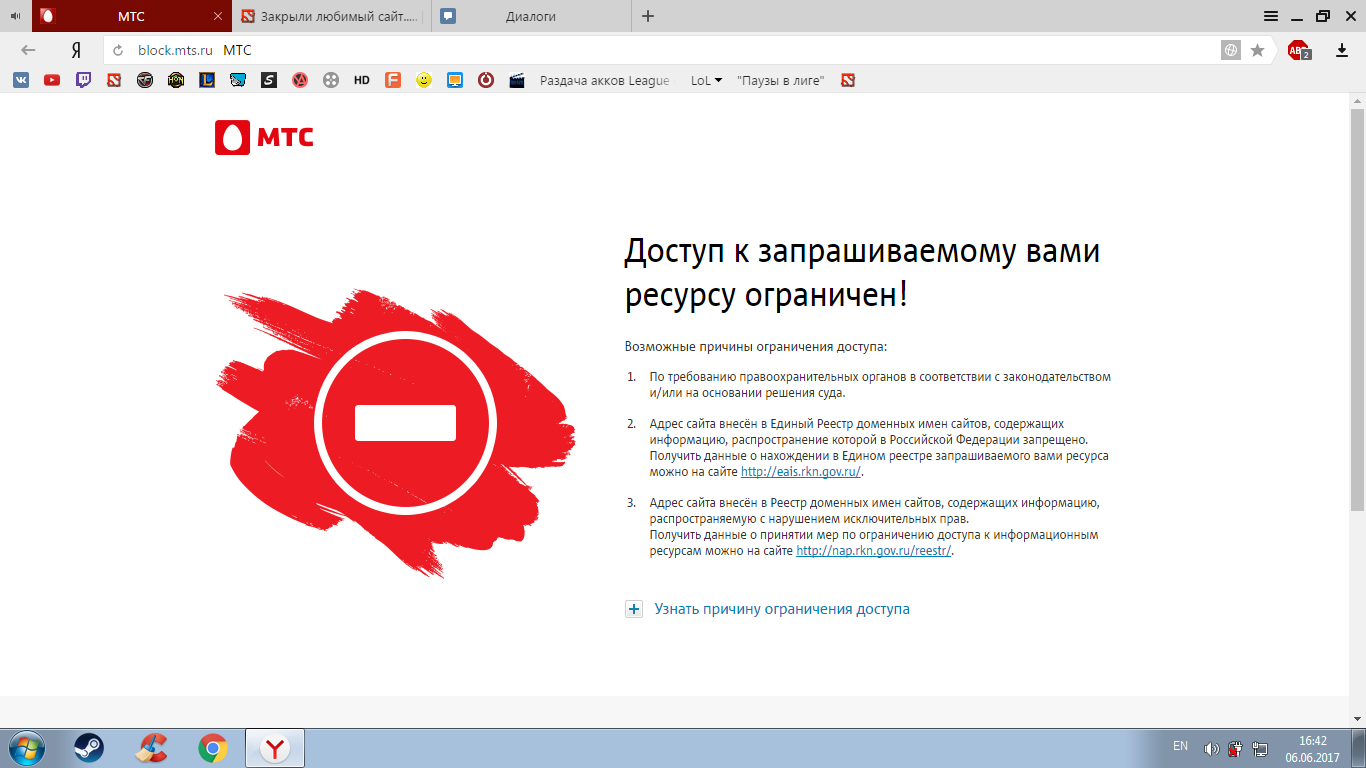Open Google Chrome from the taskbar
This screenshot has width=1366, height=768.
pyautogui.click(x=212, y=748)
